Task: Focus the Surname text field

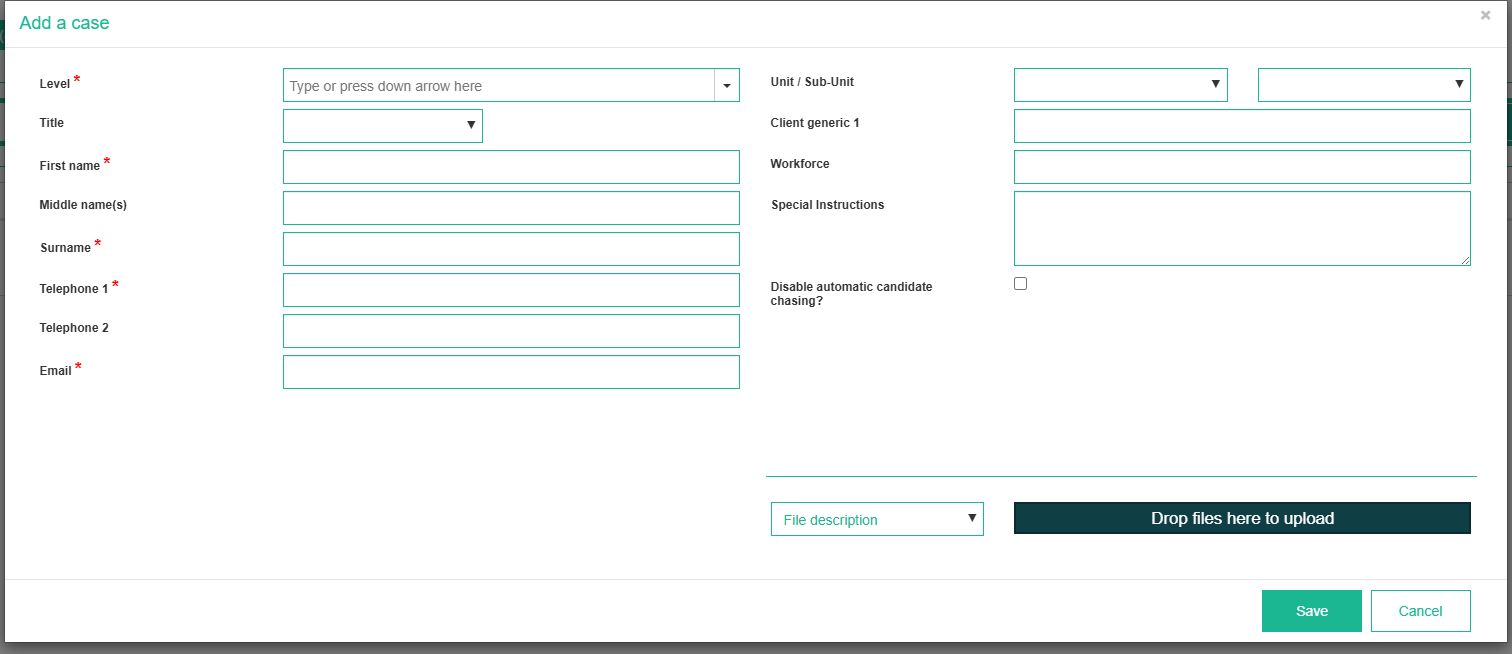Action: pos(511,249)
